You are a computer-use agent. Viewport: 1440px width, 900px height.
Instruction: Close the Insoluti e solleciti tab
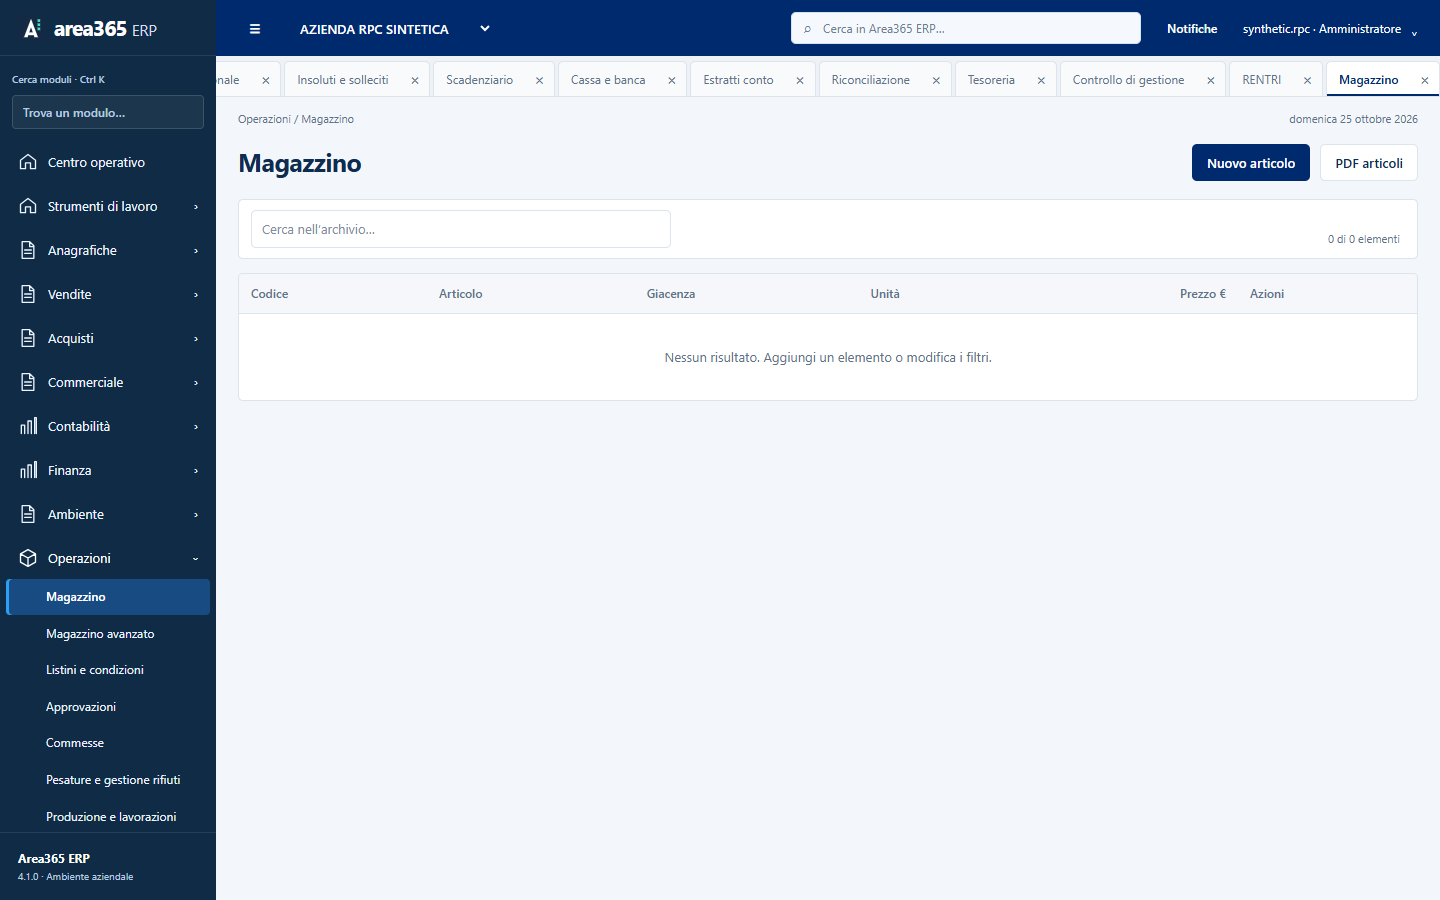[415, 80]
